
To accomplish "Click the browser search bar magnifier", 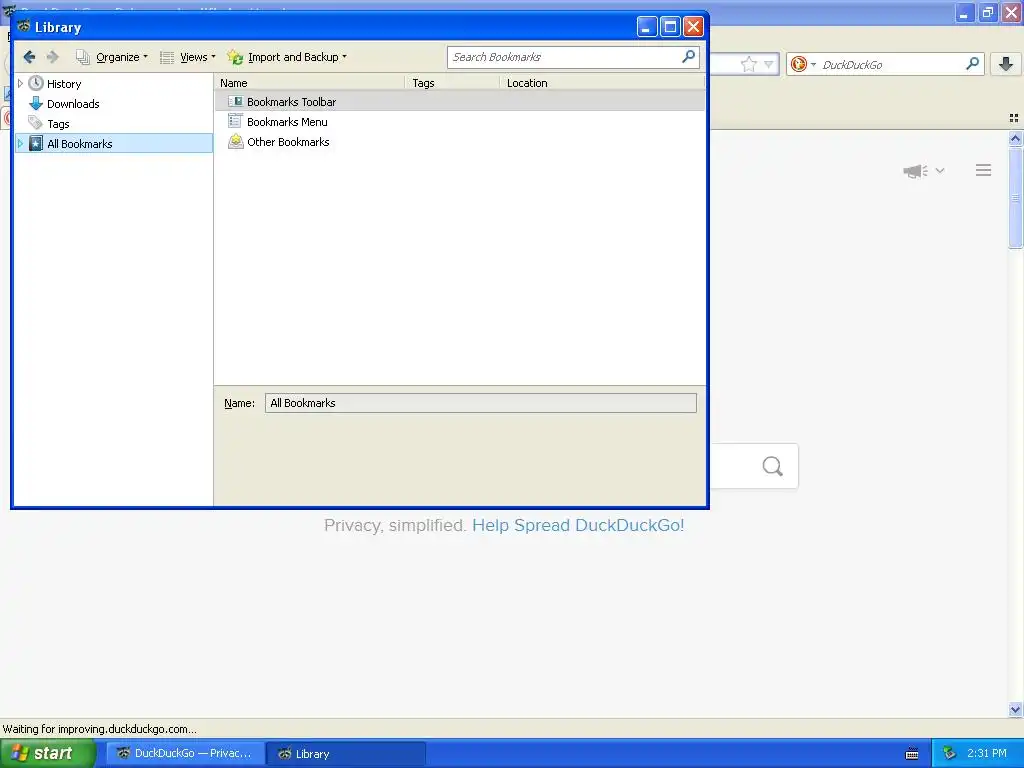I will pos(972,64).
